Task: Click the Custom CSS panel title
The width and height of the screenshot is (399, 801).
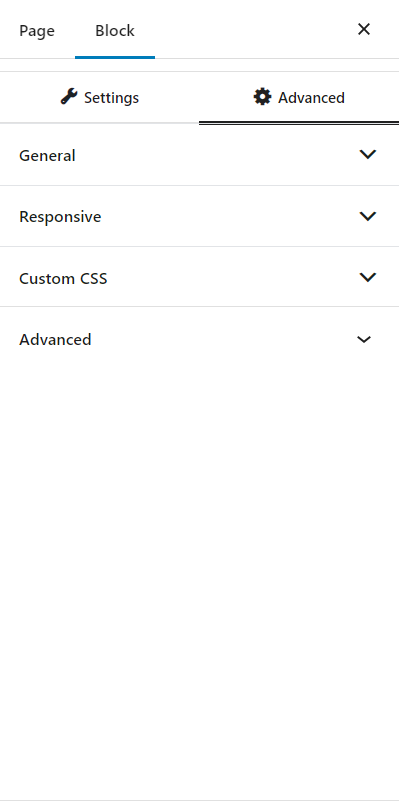Action: coord(63,278)
